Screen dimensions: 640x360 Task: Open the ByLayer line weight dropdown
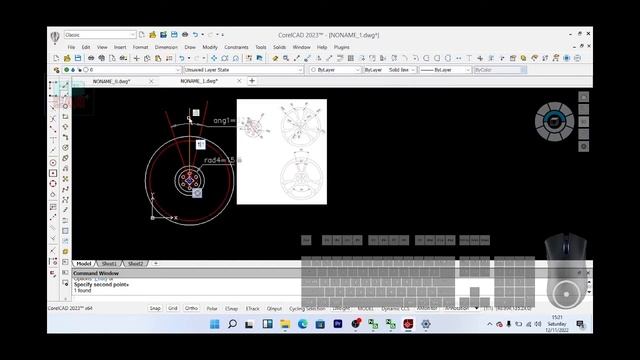pyautogui.click(x=445, y=70)
